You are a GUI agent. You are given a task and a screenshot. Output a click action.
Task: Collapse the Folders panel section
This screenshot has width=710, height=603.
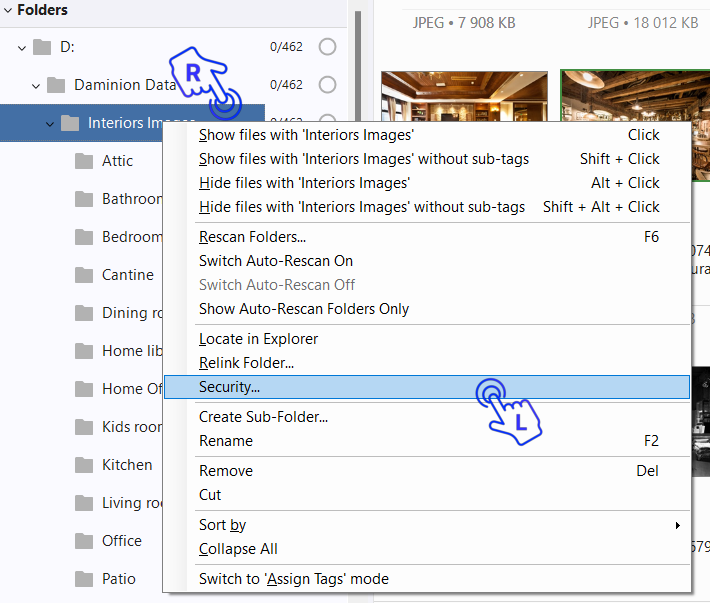point(8,10)
